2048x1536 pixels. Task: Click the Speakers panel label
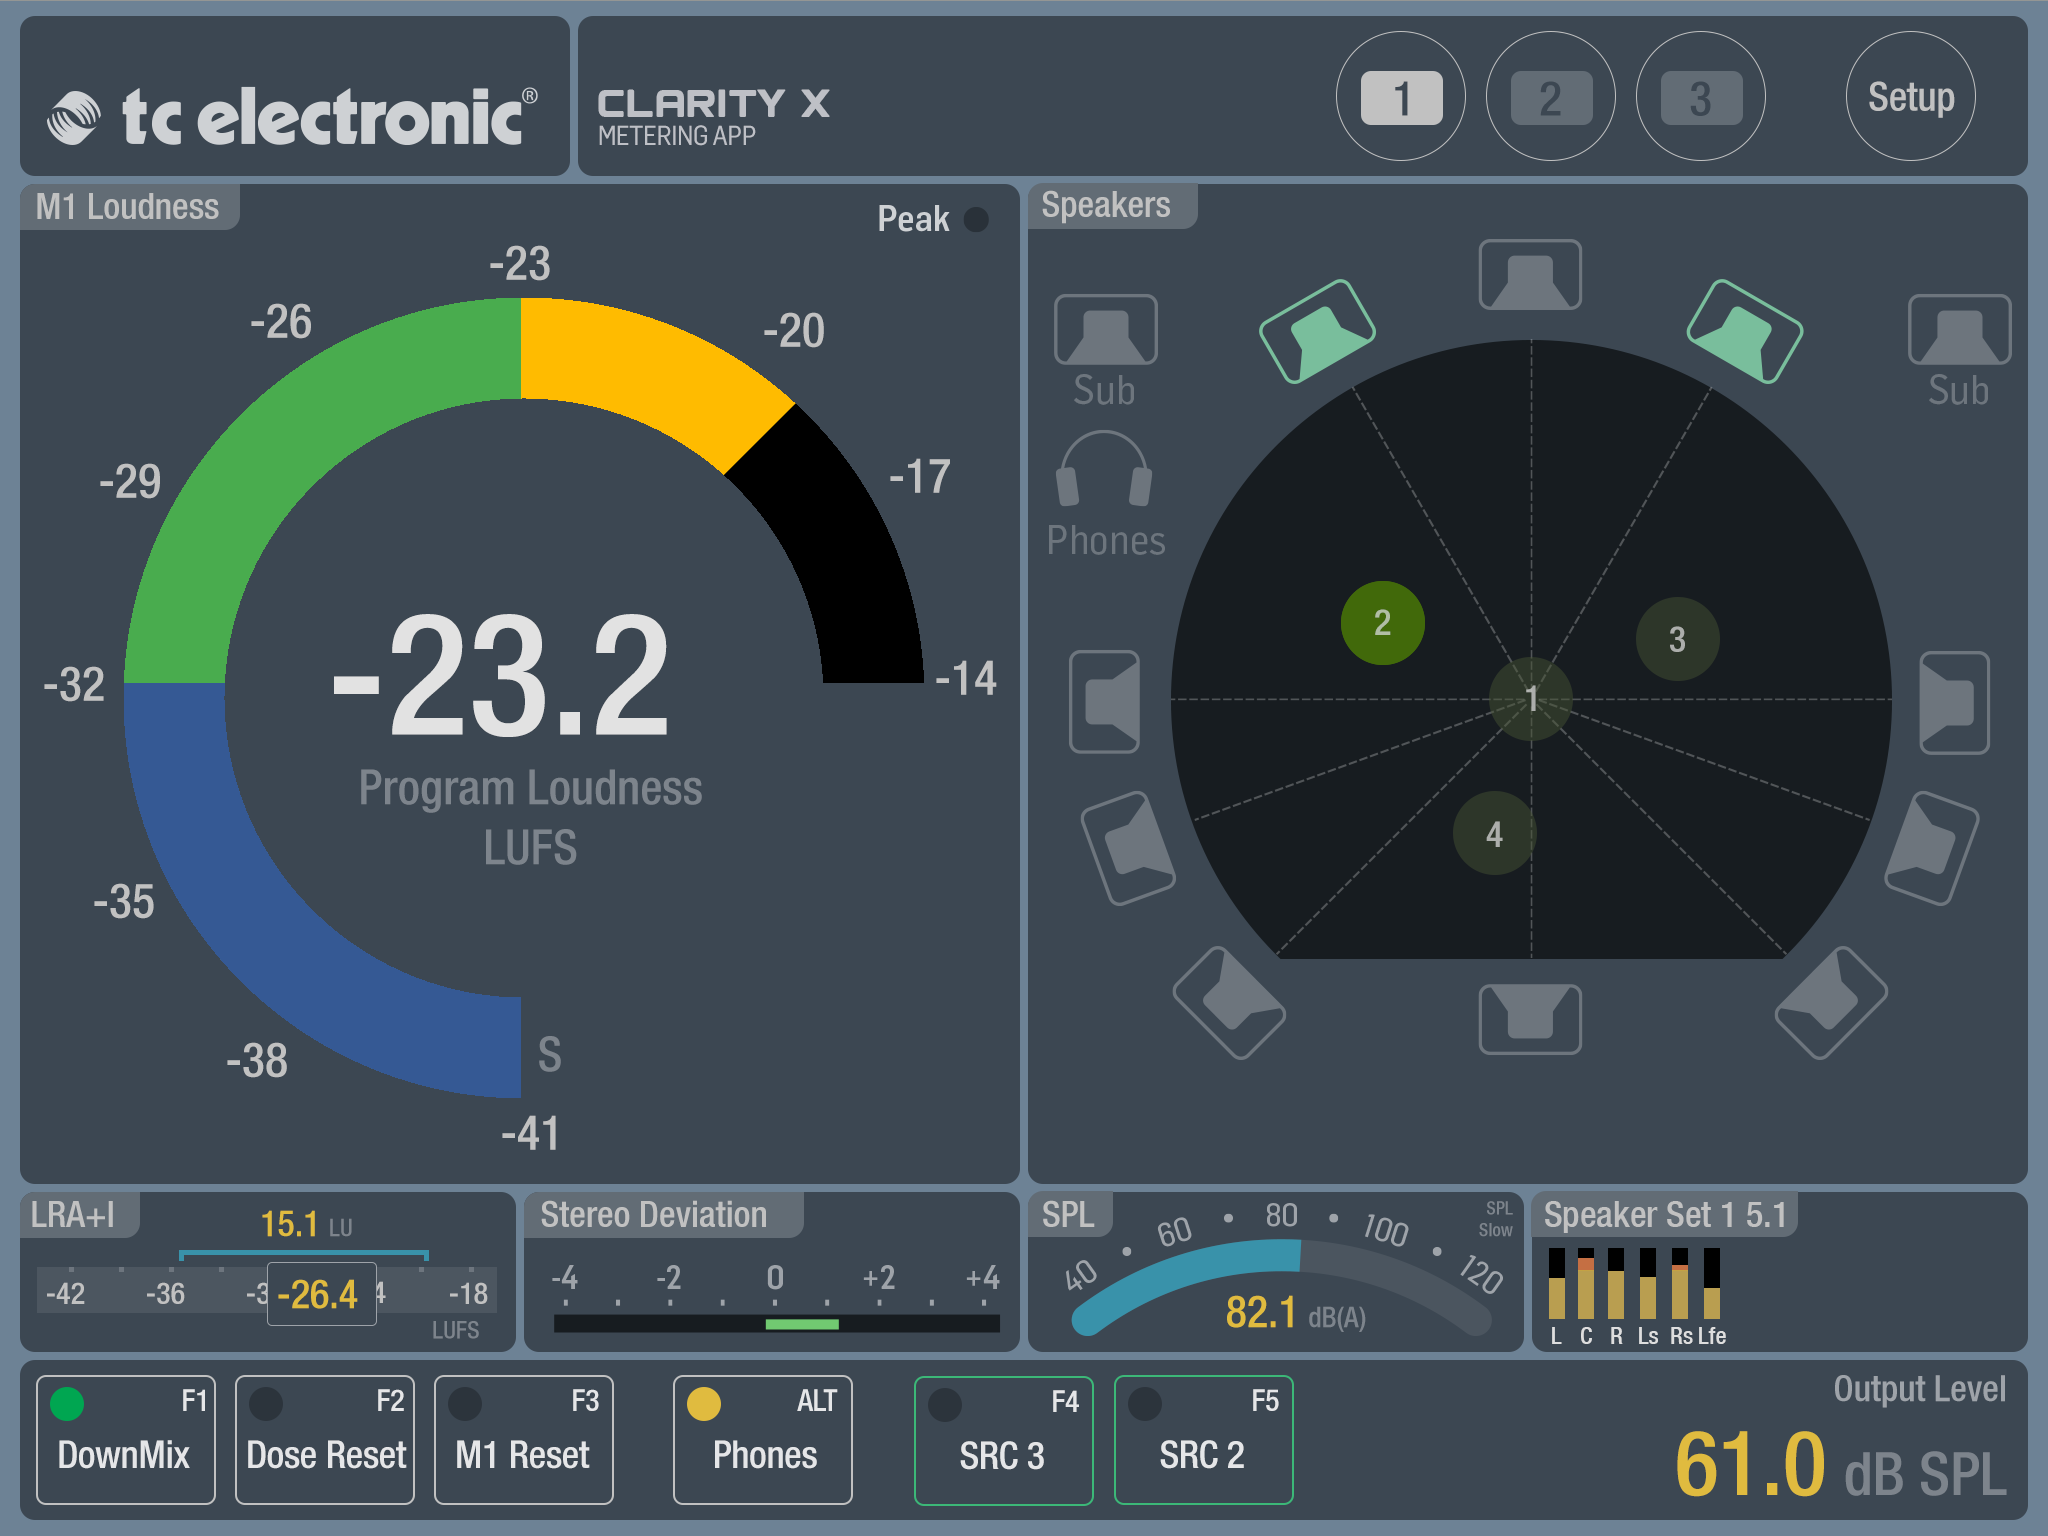pyautogui.click(x=1106, y=206)
